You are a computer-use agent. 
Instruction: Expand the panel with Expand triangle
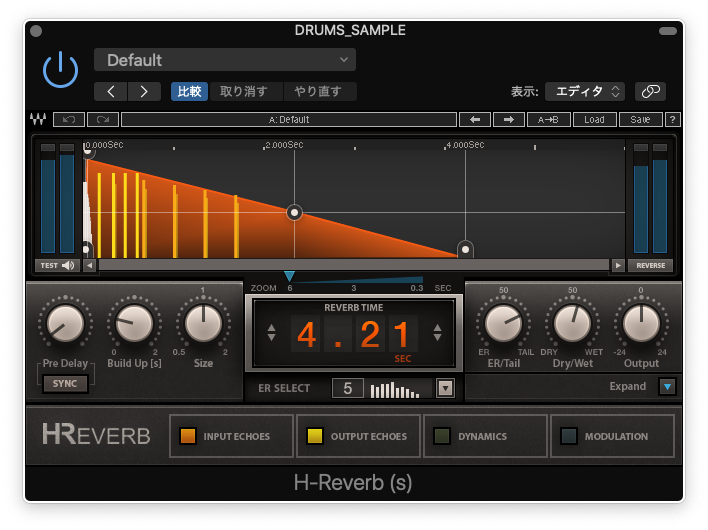(667, 387)
